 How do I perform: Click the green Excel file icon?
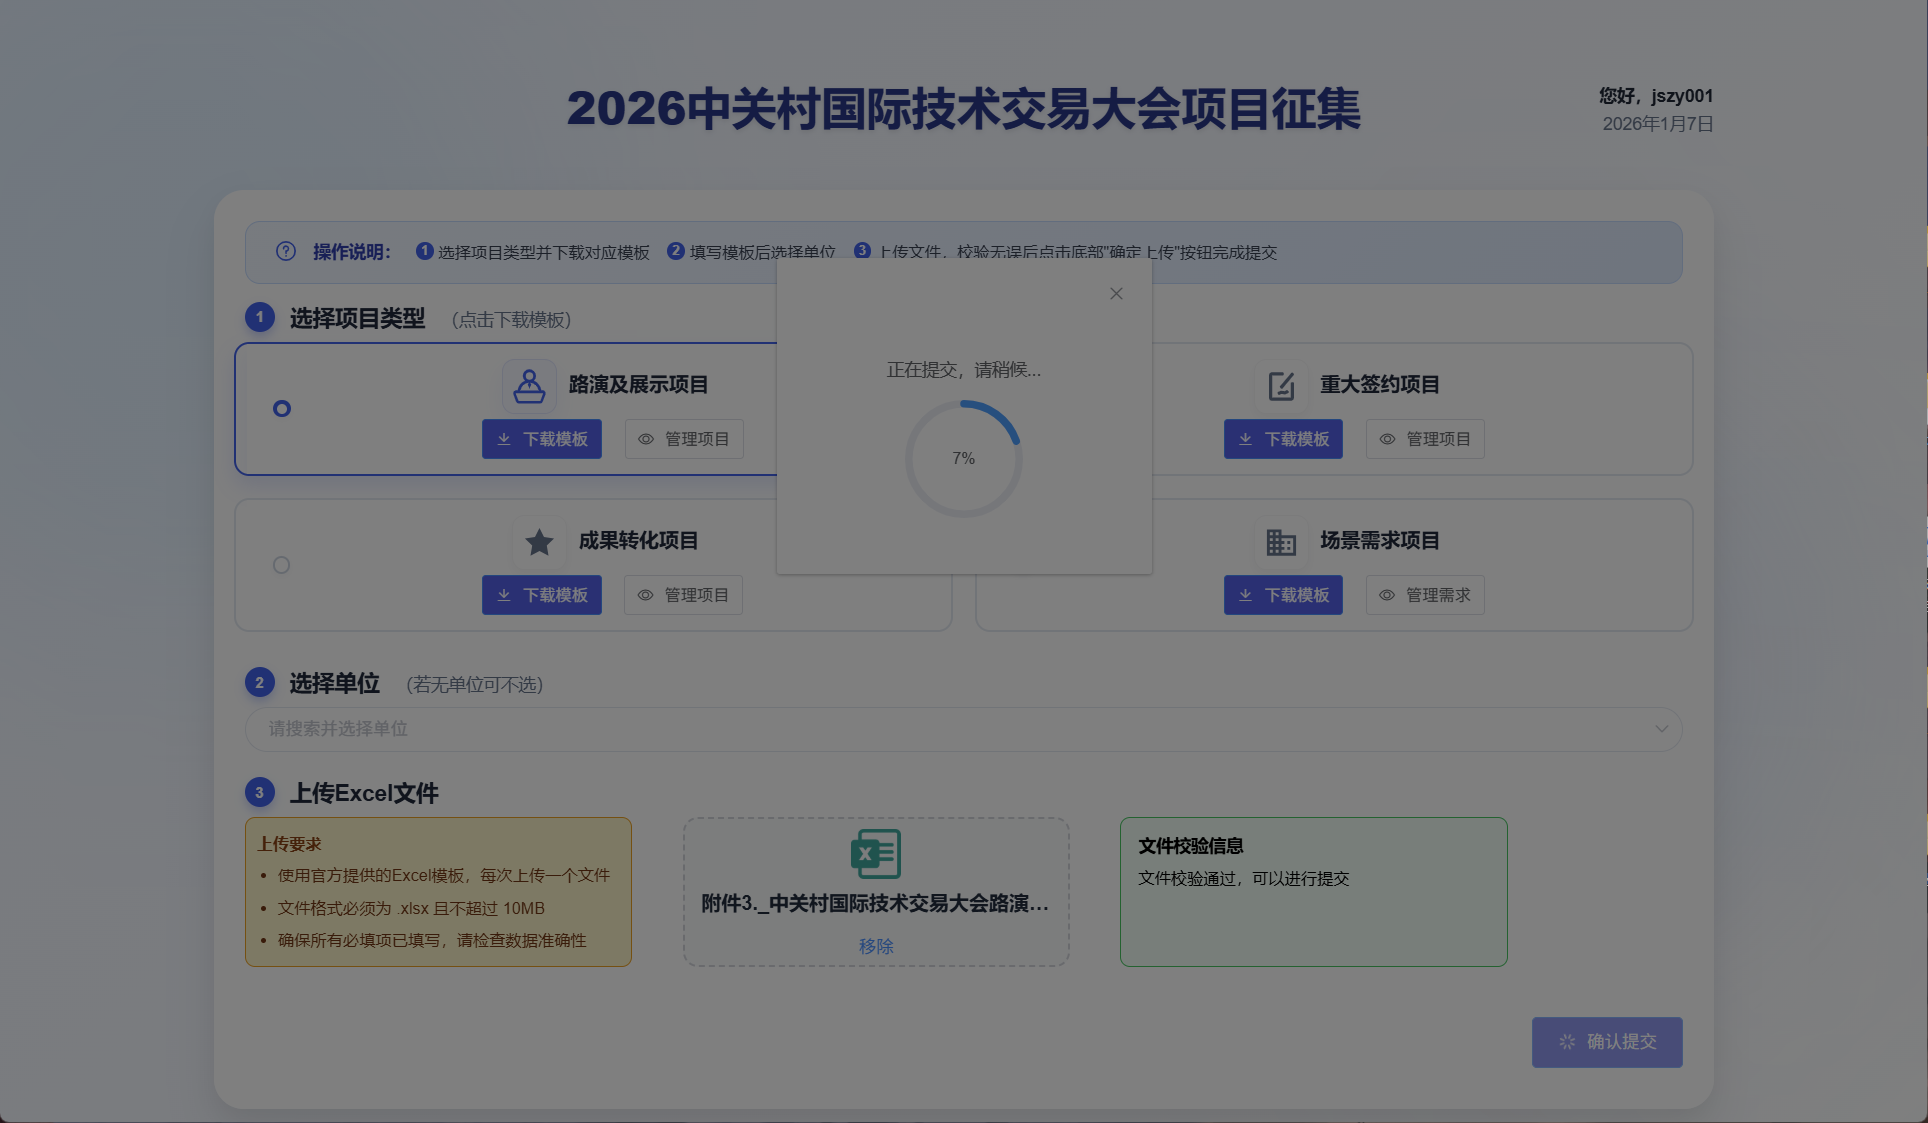coord(876,854)
